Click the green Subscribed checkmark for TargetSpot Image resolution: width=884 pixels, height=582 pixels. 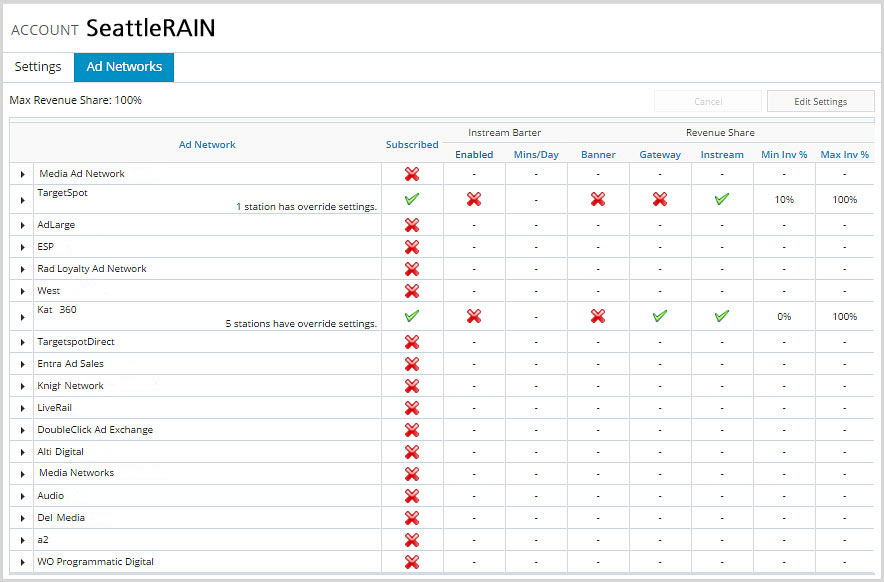pos(411,199)
